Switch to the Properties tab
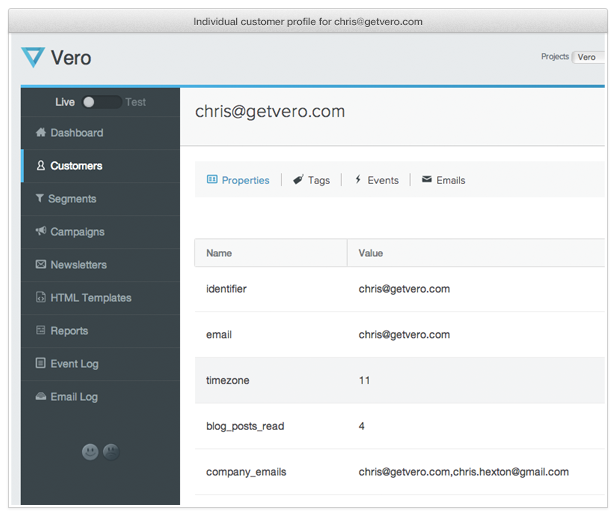This screenshot has height=515, width=615. tap(238, 180)
